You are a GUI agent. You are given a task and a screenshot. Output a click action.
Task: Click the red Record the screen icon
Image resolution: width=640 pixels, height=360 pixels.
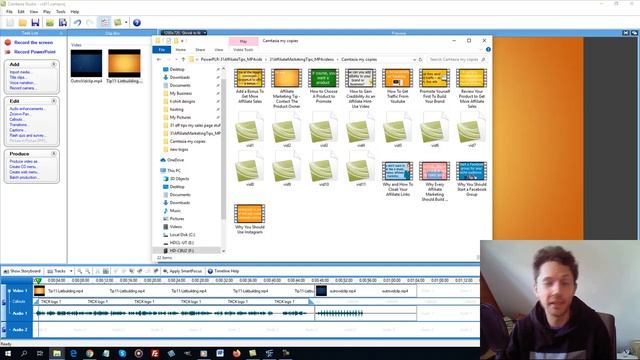coord(8,42)
